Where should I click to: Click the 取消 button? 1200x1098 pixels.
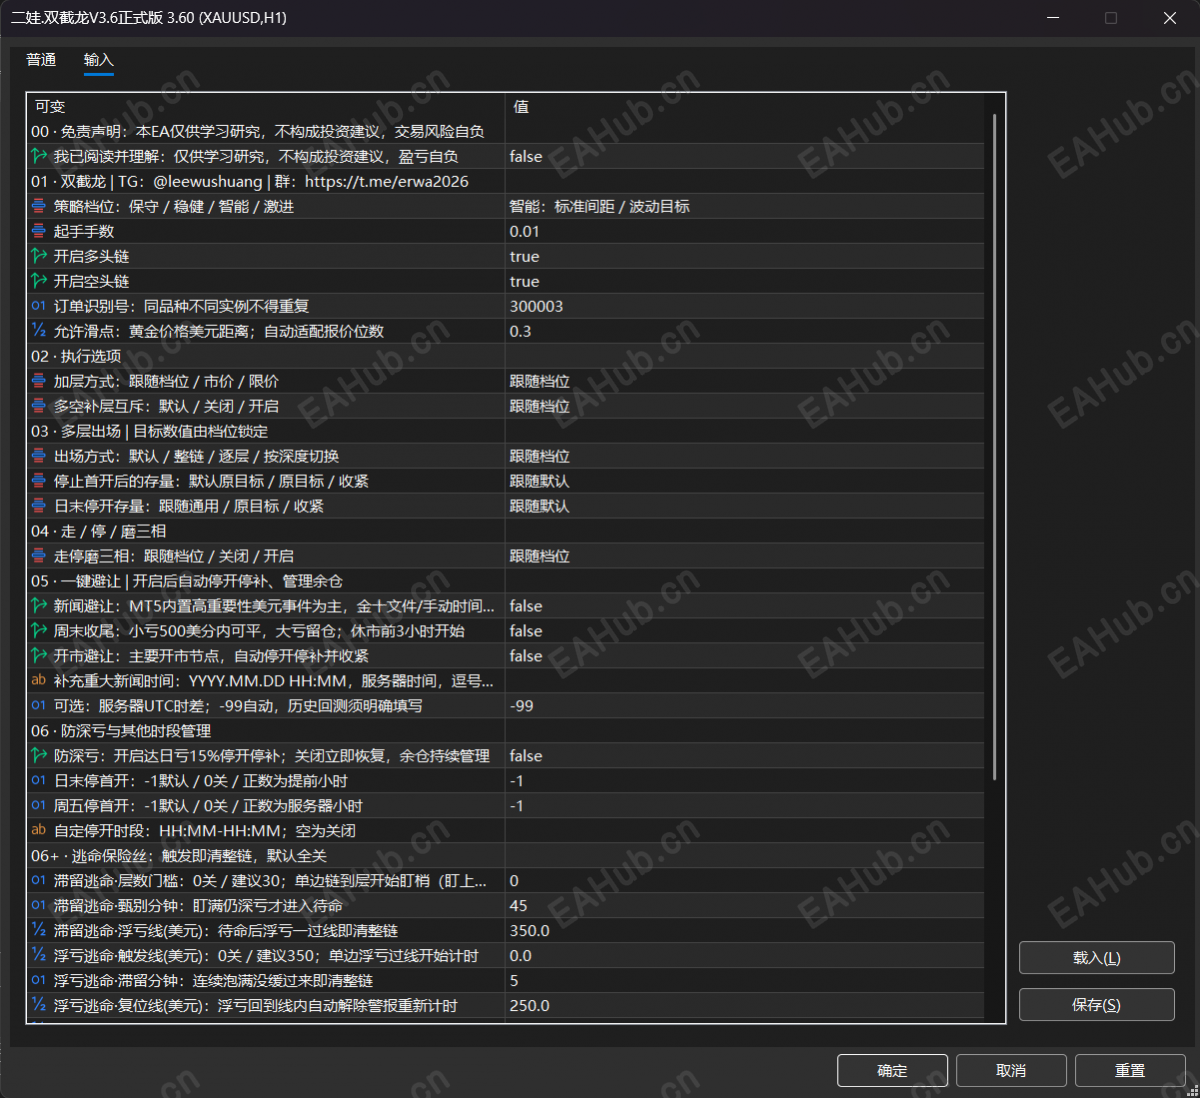1011,1070
